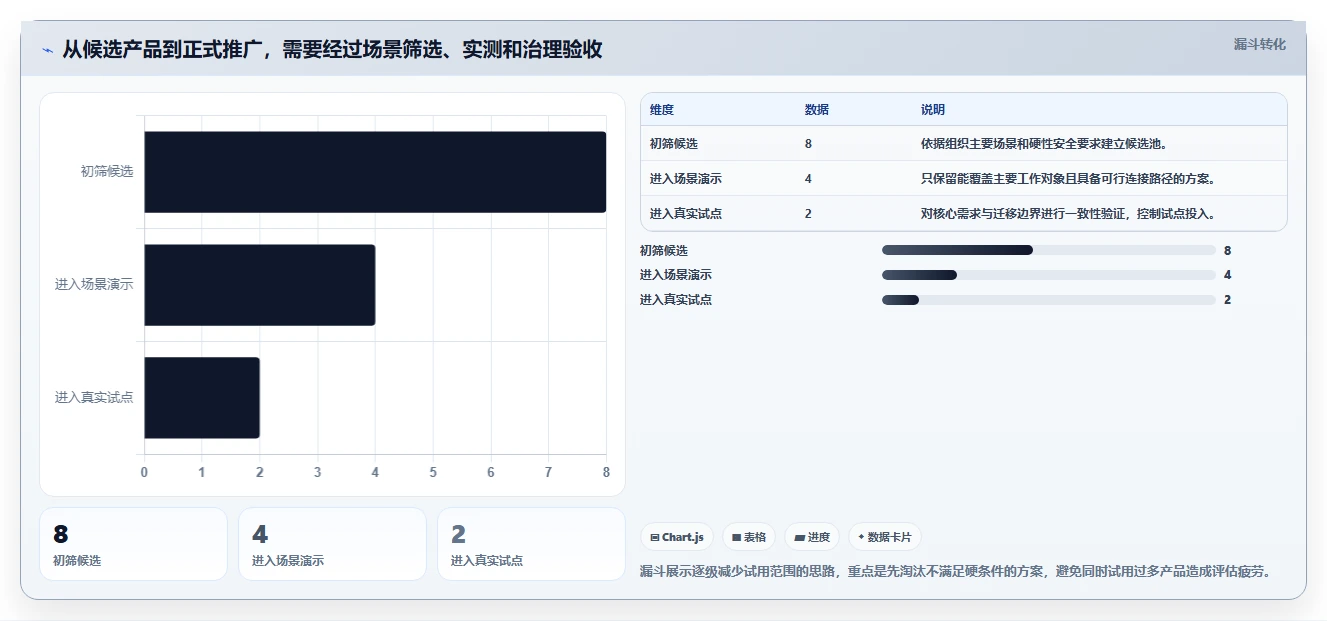1327x621 pixels.
Task: Select the 表格 chip
Action: click(x=749, y=537)
